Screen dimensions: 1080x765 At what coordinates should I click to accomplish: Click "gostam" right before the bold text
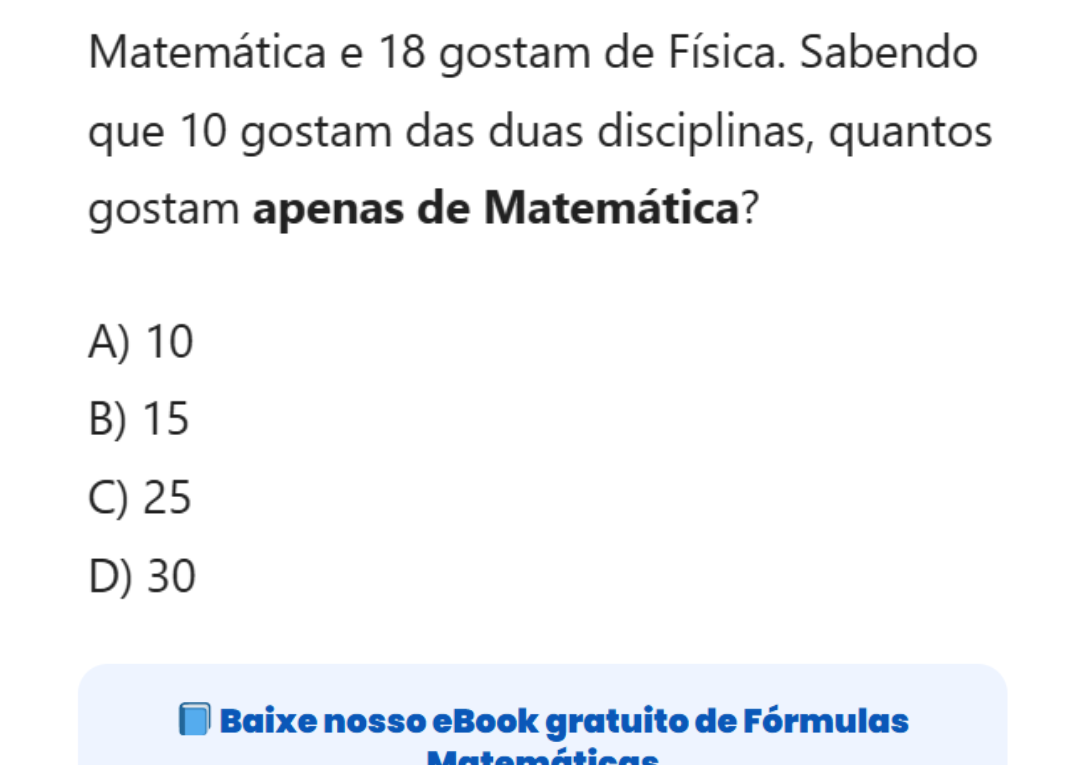(163, 209)
